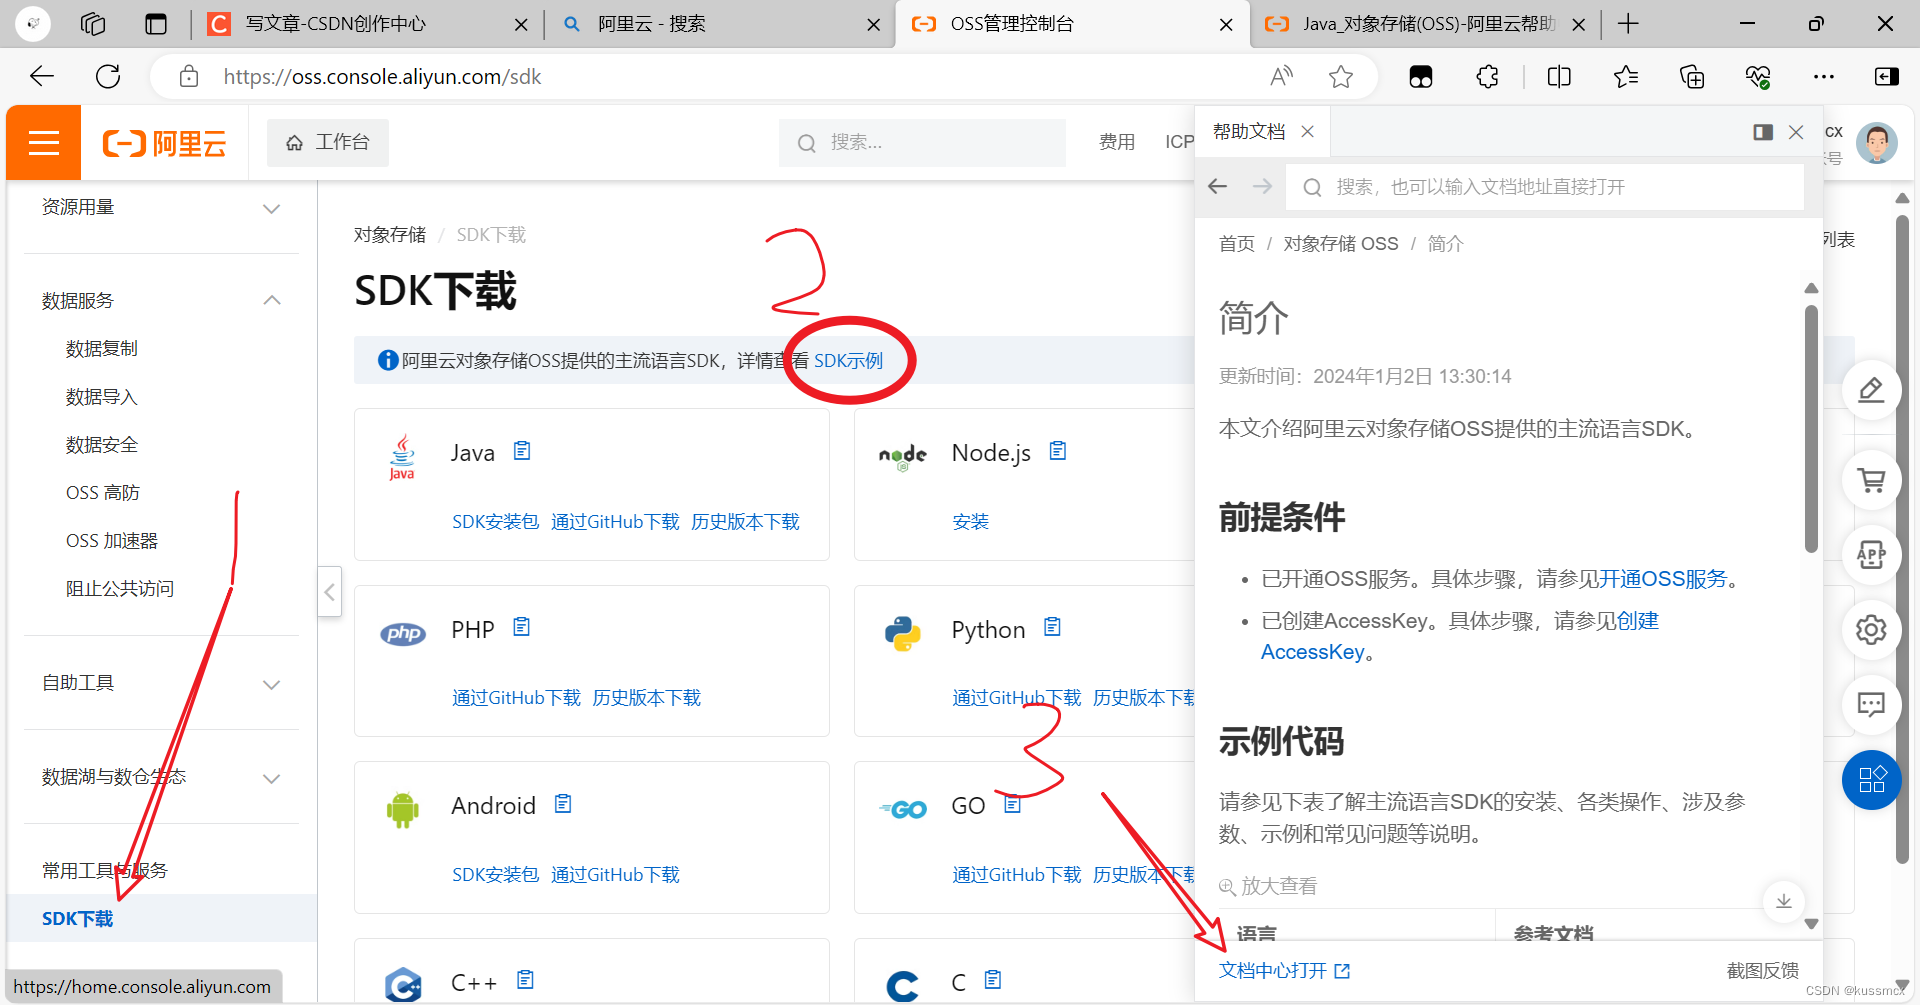Click 截图反馈 in help panel
This screenshot has width=1920, height=1005.
tap(1763, 971)
